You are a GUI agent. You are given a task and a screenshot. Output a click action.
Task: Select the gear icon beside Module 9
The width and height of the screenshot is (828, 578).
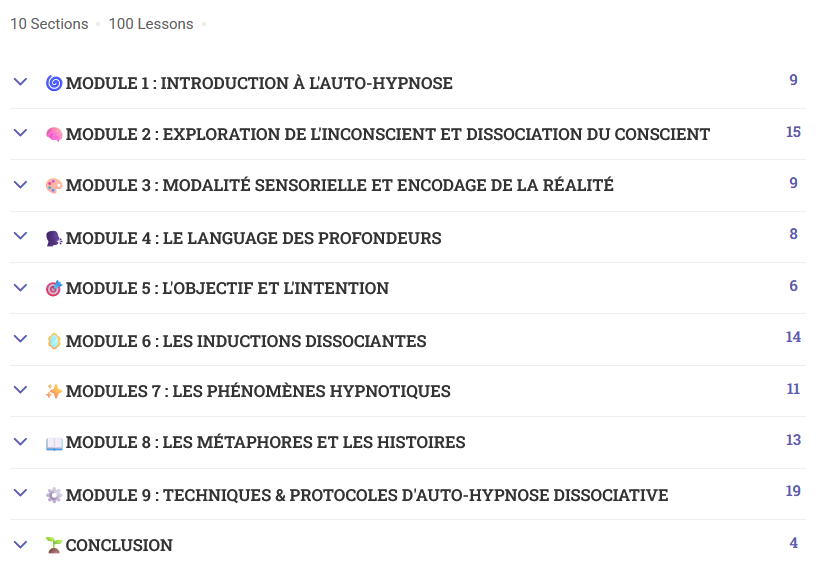(55, 493)
